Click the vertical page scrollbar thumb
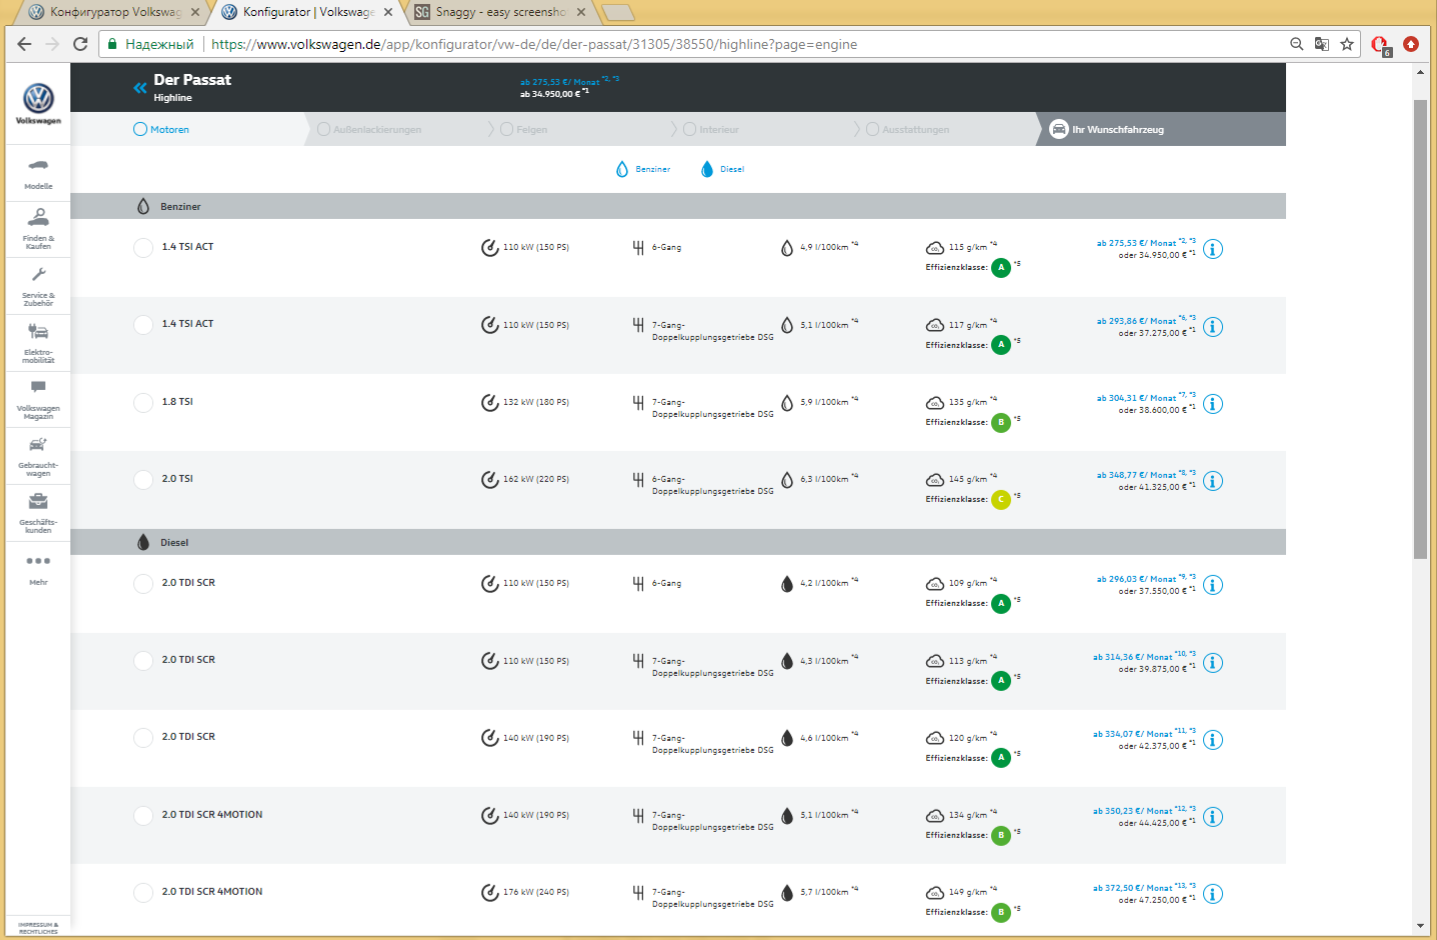 (x=1420, y=329)
